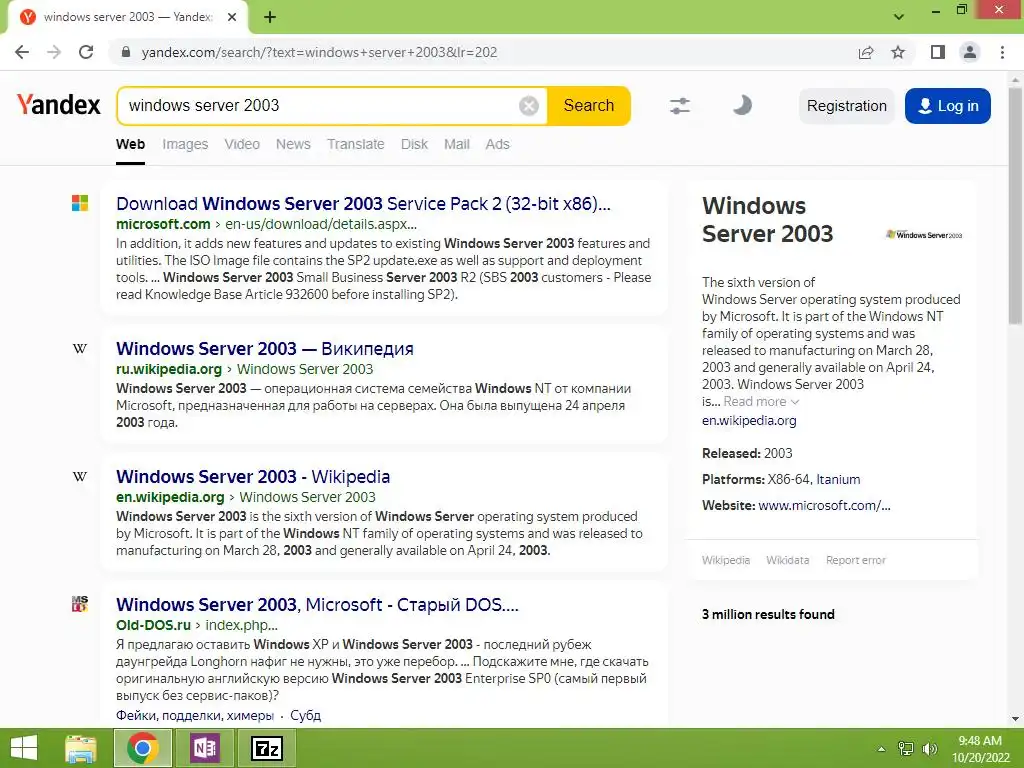This screenshot has height=768, width=1024.
Task: Open Фейки, подделки, химеры sublink
Action: point(195,715)
